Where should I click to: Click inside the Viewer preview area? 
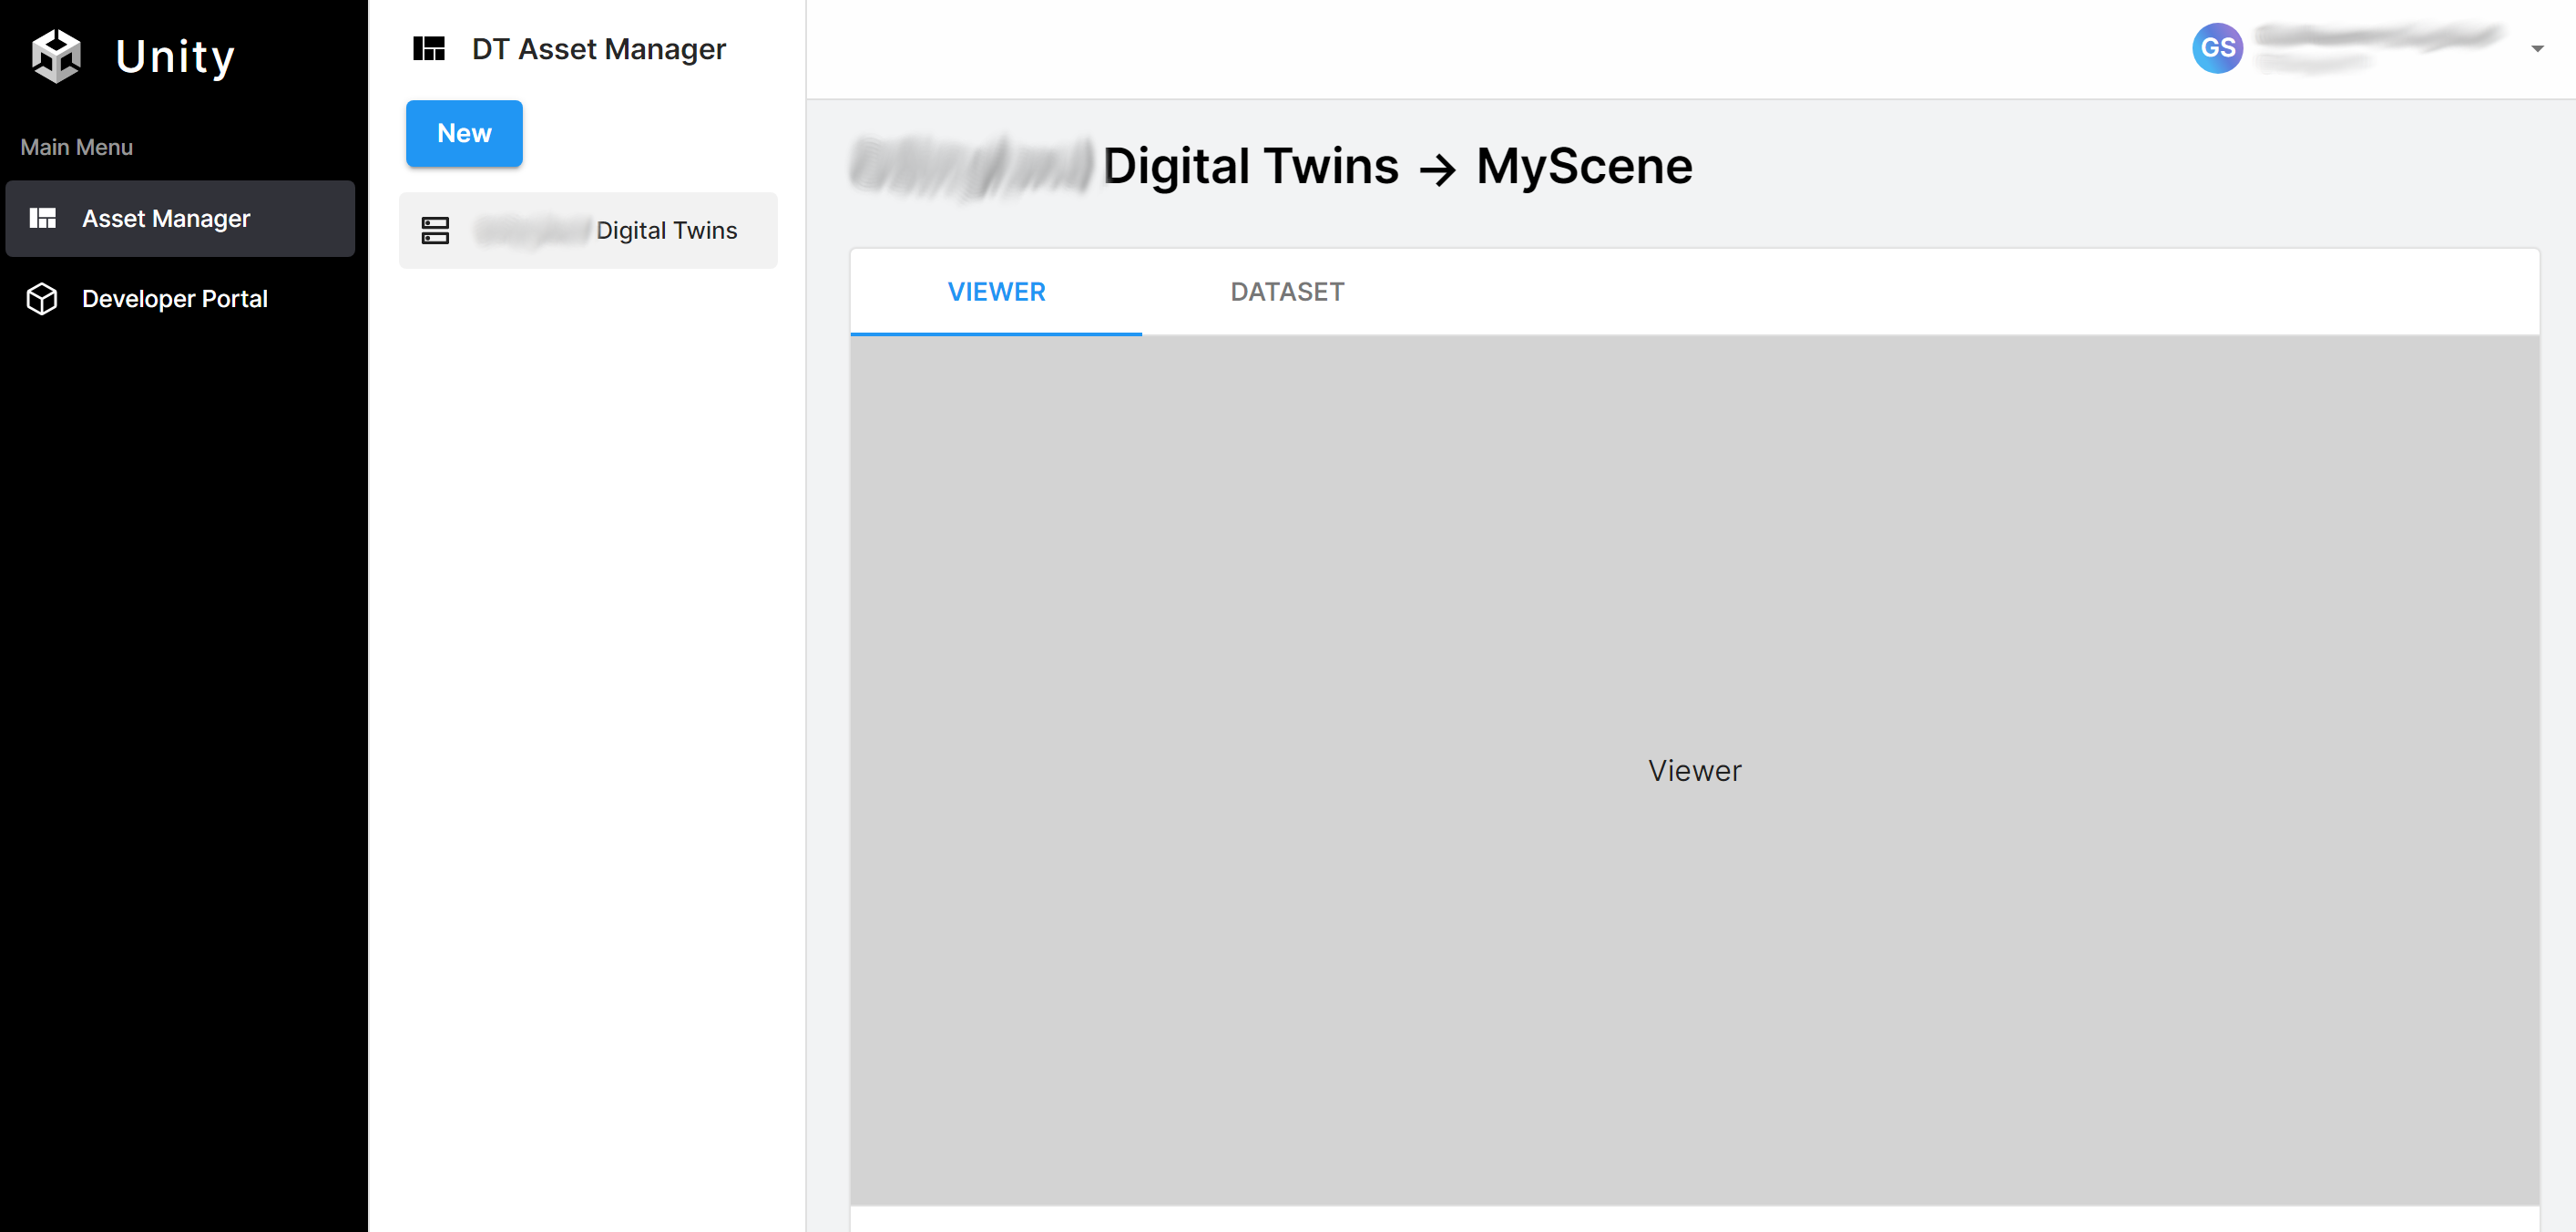(1694, 770)
